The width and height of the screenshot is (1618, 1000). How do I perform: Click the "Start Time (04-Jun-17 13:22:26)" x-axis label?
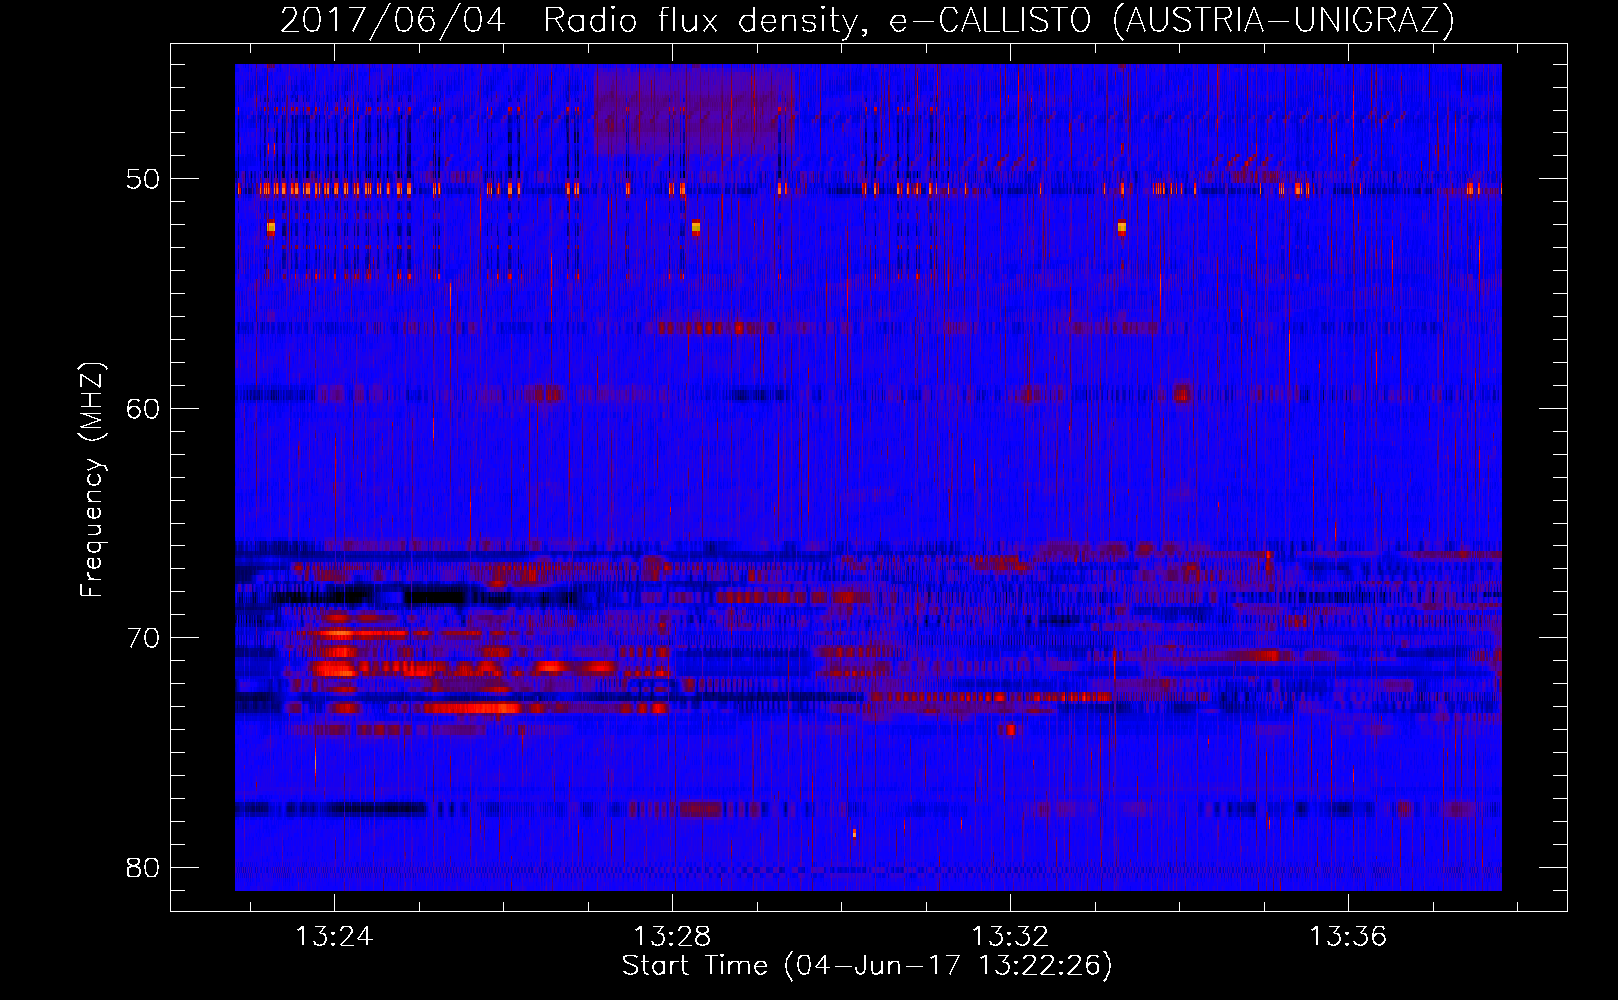click(867, 966)
